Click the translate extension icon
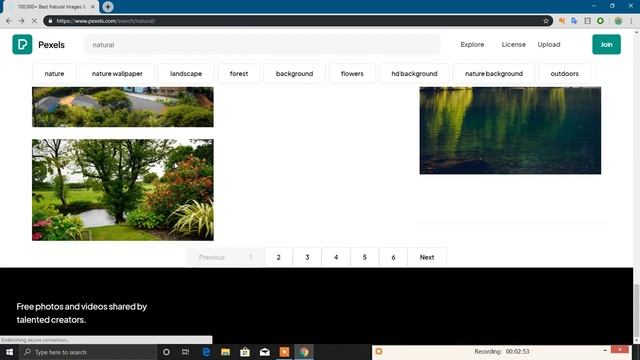 coord(574,21)
